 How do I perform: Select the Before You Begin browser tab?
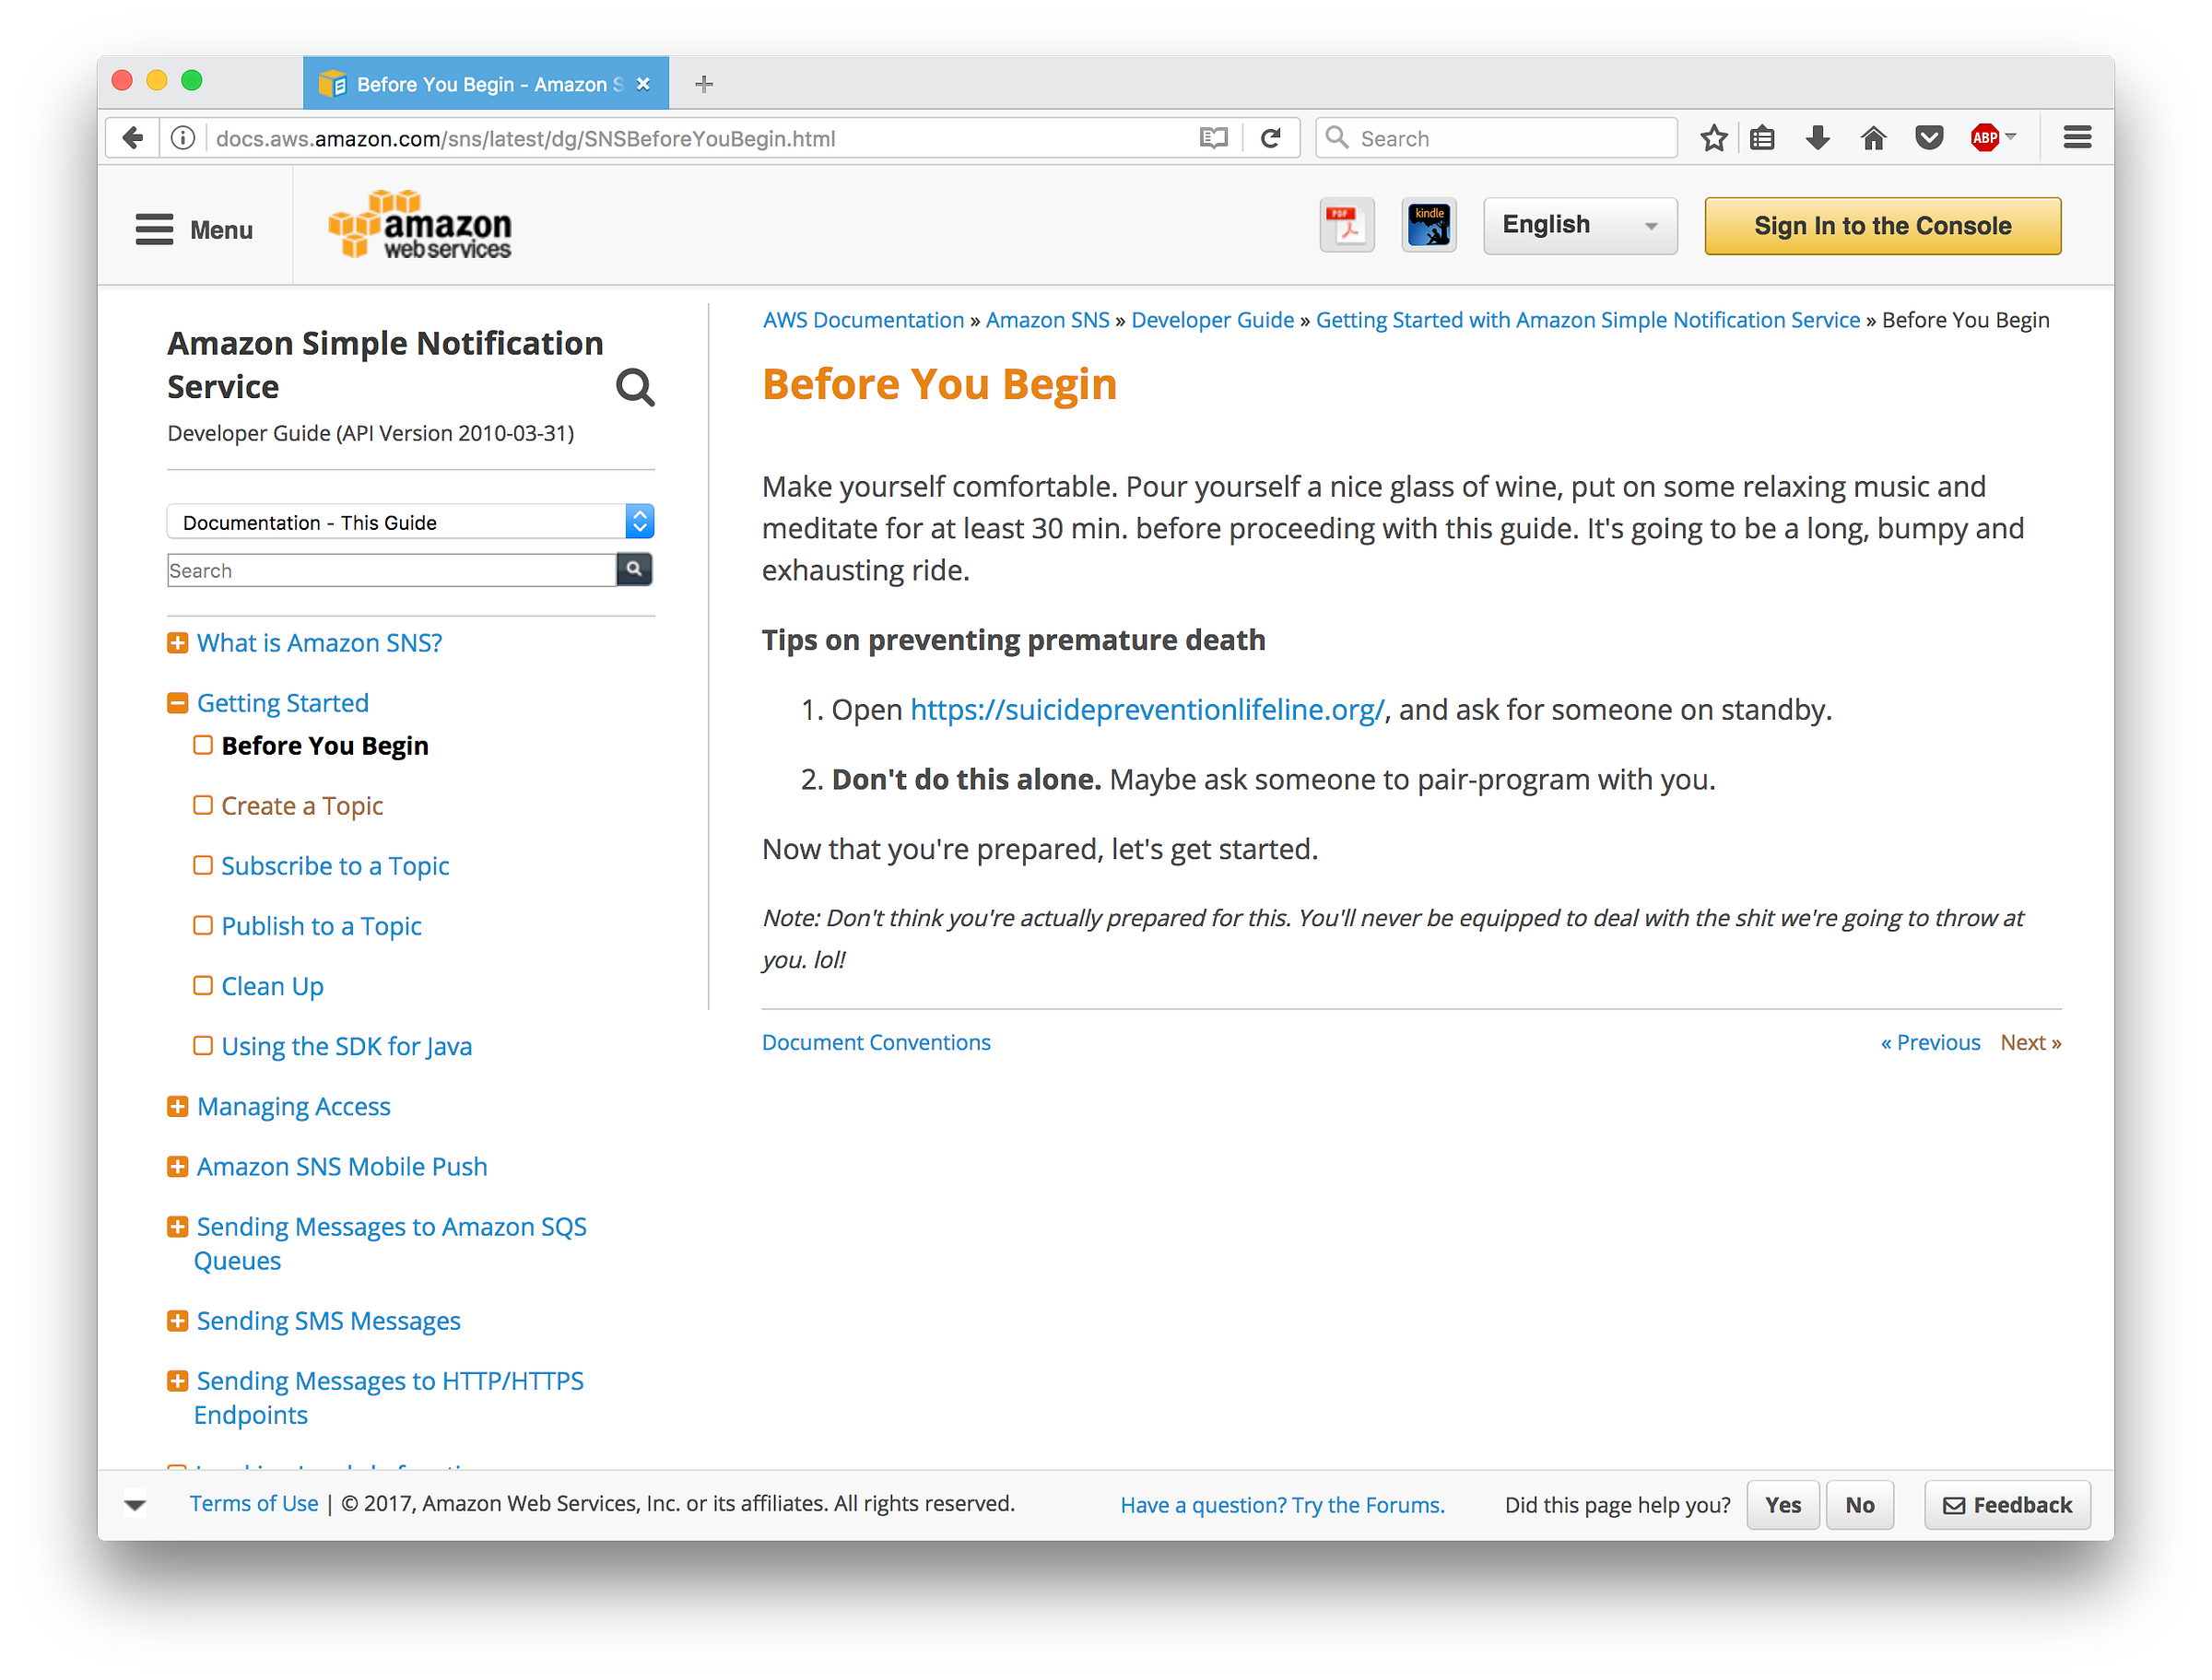pyautogui.click(x=486, y=84)
